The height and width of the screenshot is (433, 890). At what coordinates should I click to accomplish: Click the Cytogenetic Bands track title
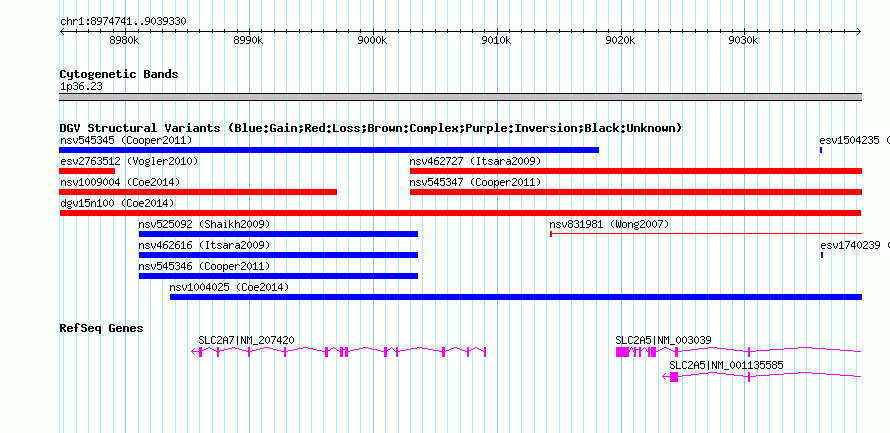pos(119,74)
